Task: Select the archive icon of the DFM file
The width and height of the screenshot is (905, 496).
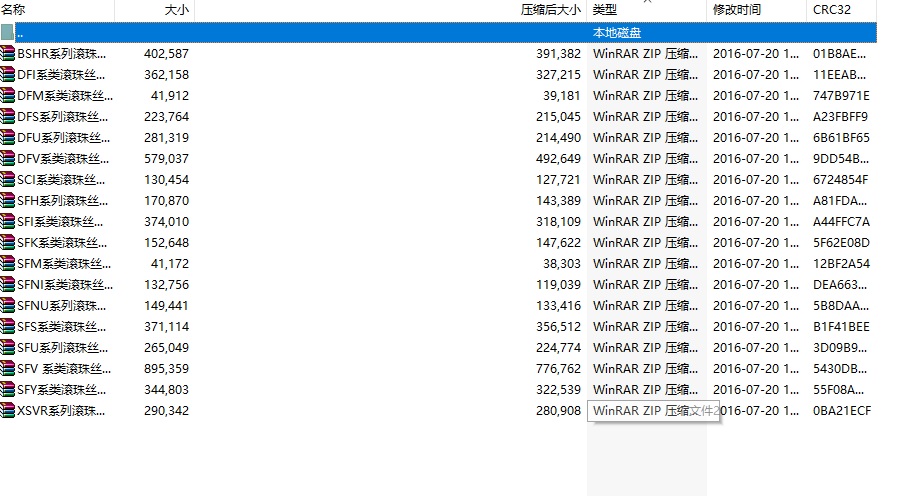Action: coord(8,96)
